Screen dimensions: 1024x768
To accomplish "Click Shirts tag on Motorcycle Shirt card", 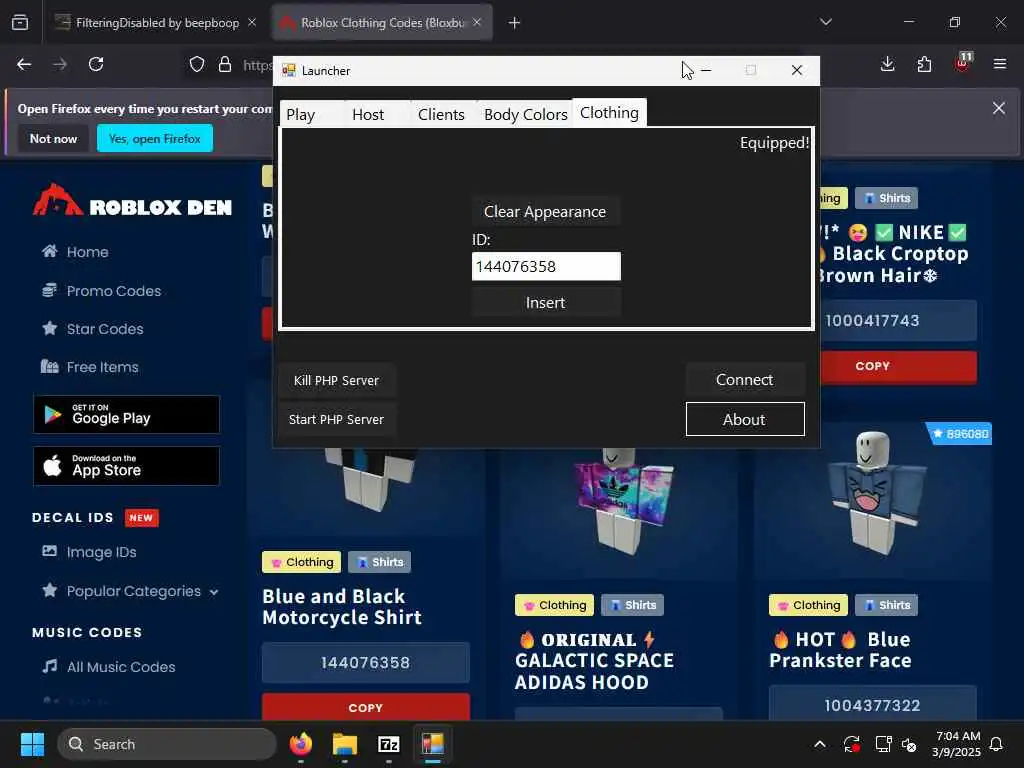I will (379, 562).
